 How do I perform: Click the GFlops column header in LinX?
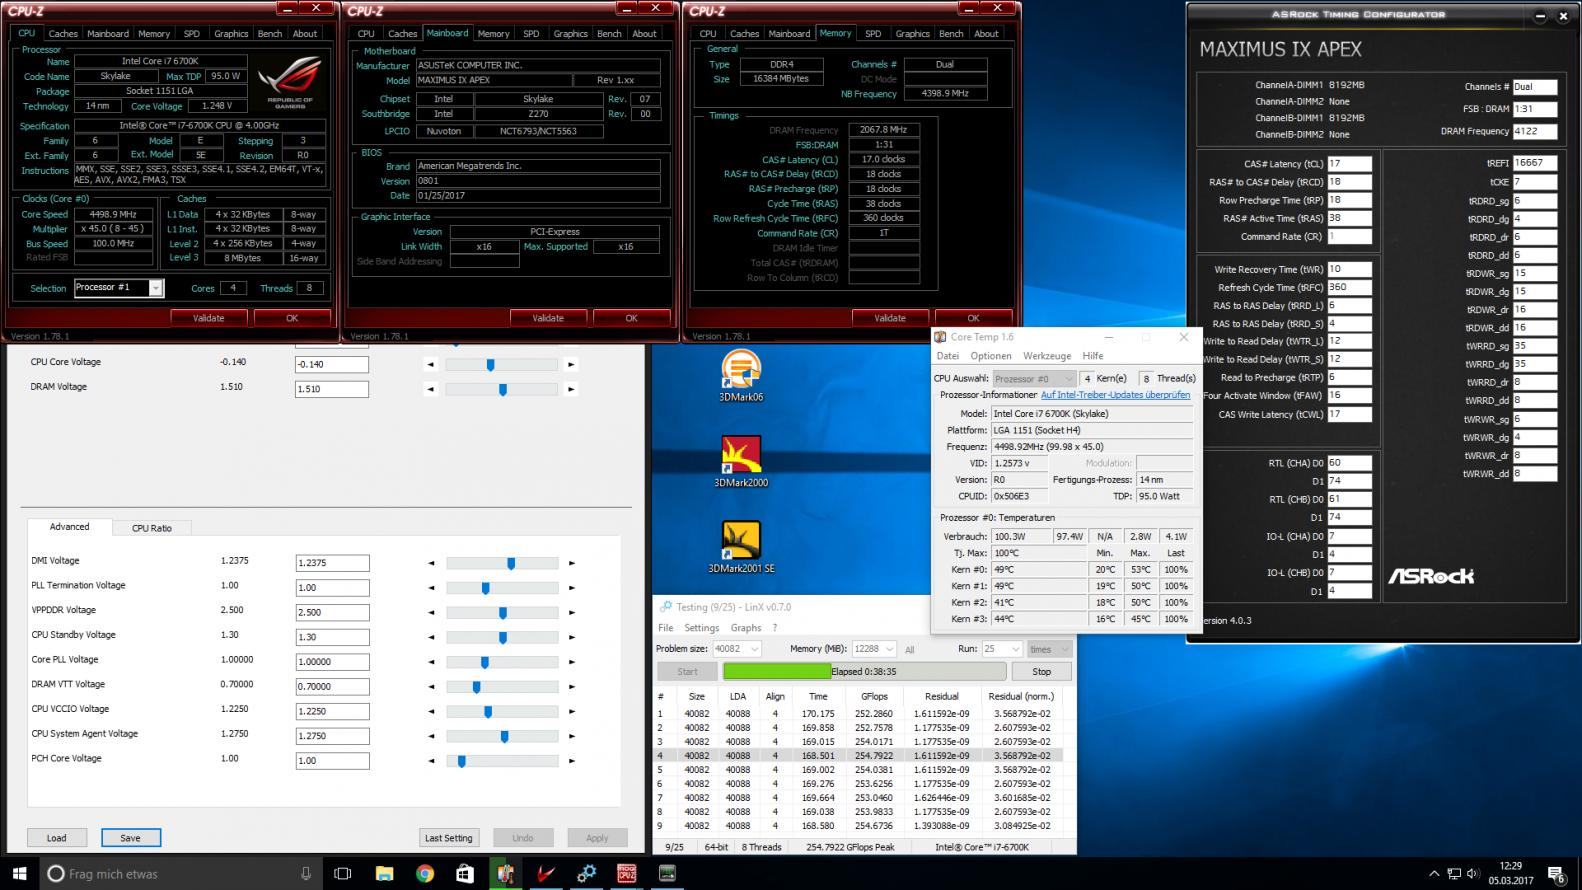coord(874,696)
